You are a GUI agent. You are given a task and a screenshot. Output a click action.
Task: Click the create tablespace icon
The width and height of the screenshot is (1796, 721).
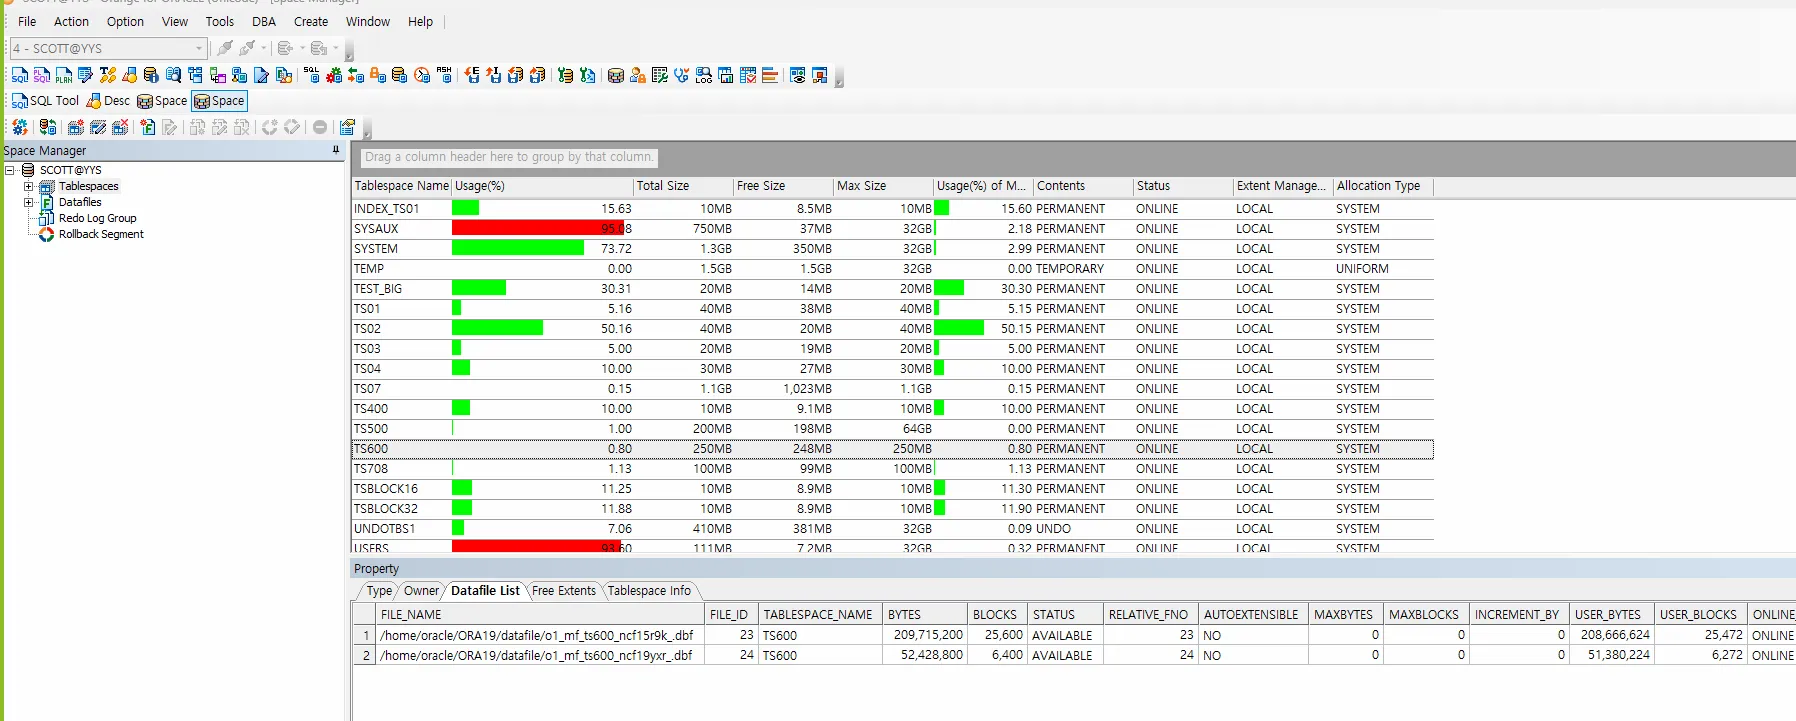click(76, 127)
